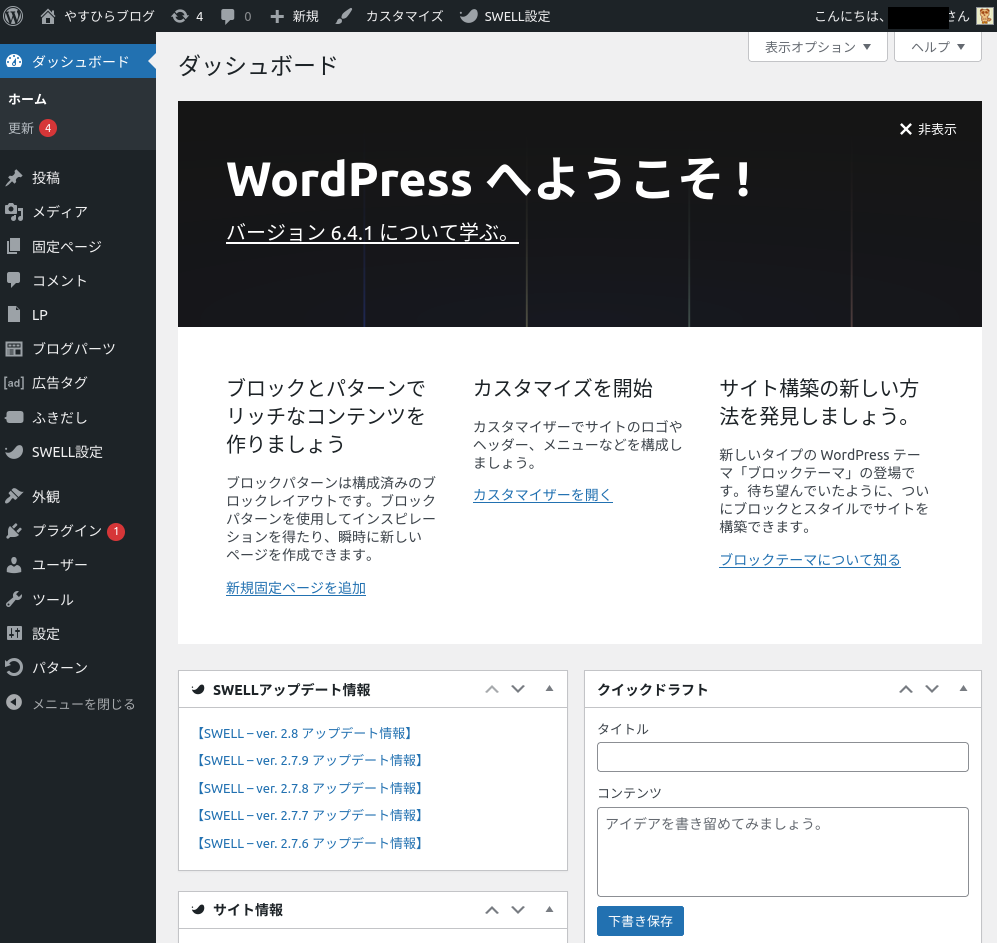Open メディア (Media) library in sidebar
Image resolution: width=997 pixels, height=943 pixels.
pos(59,212)
